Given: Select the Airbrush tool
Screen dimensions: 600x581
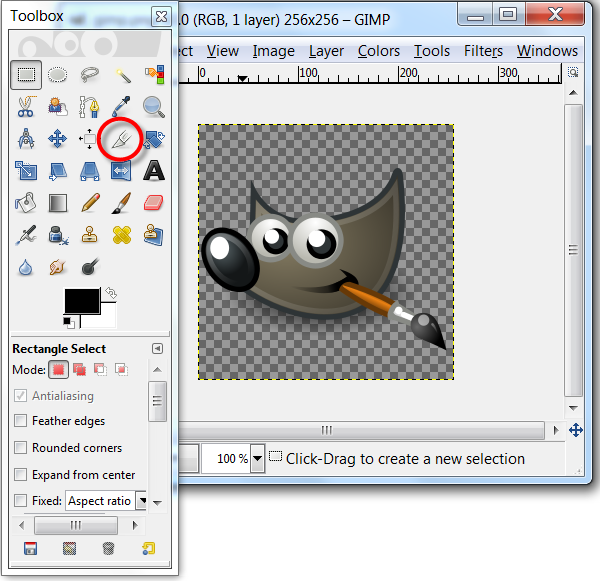Looking at the screenshot, I should tap(26, 235).
